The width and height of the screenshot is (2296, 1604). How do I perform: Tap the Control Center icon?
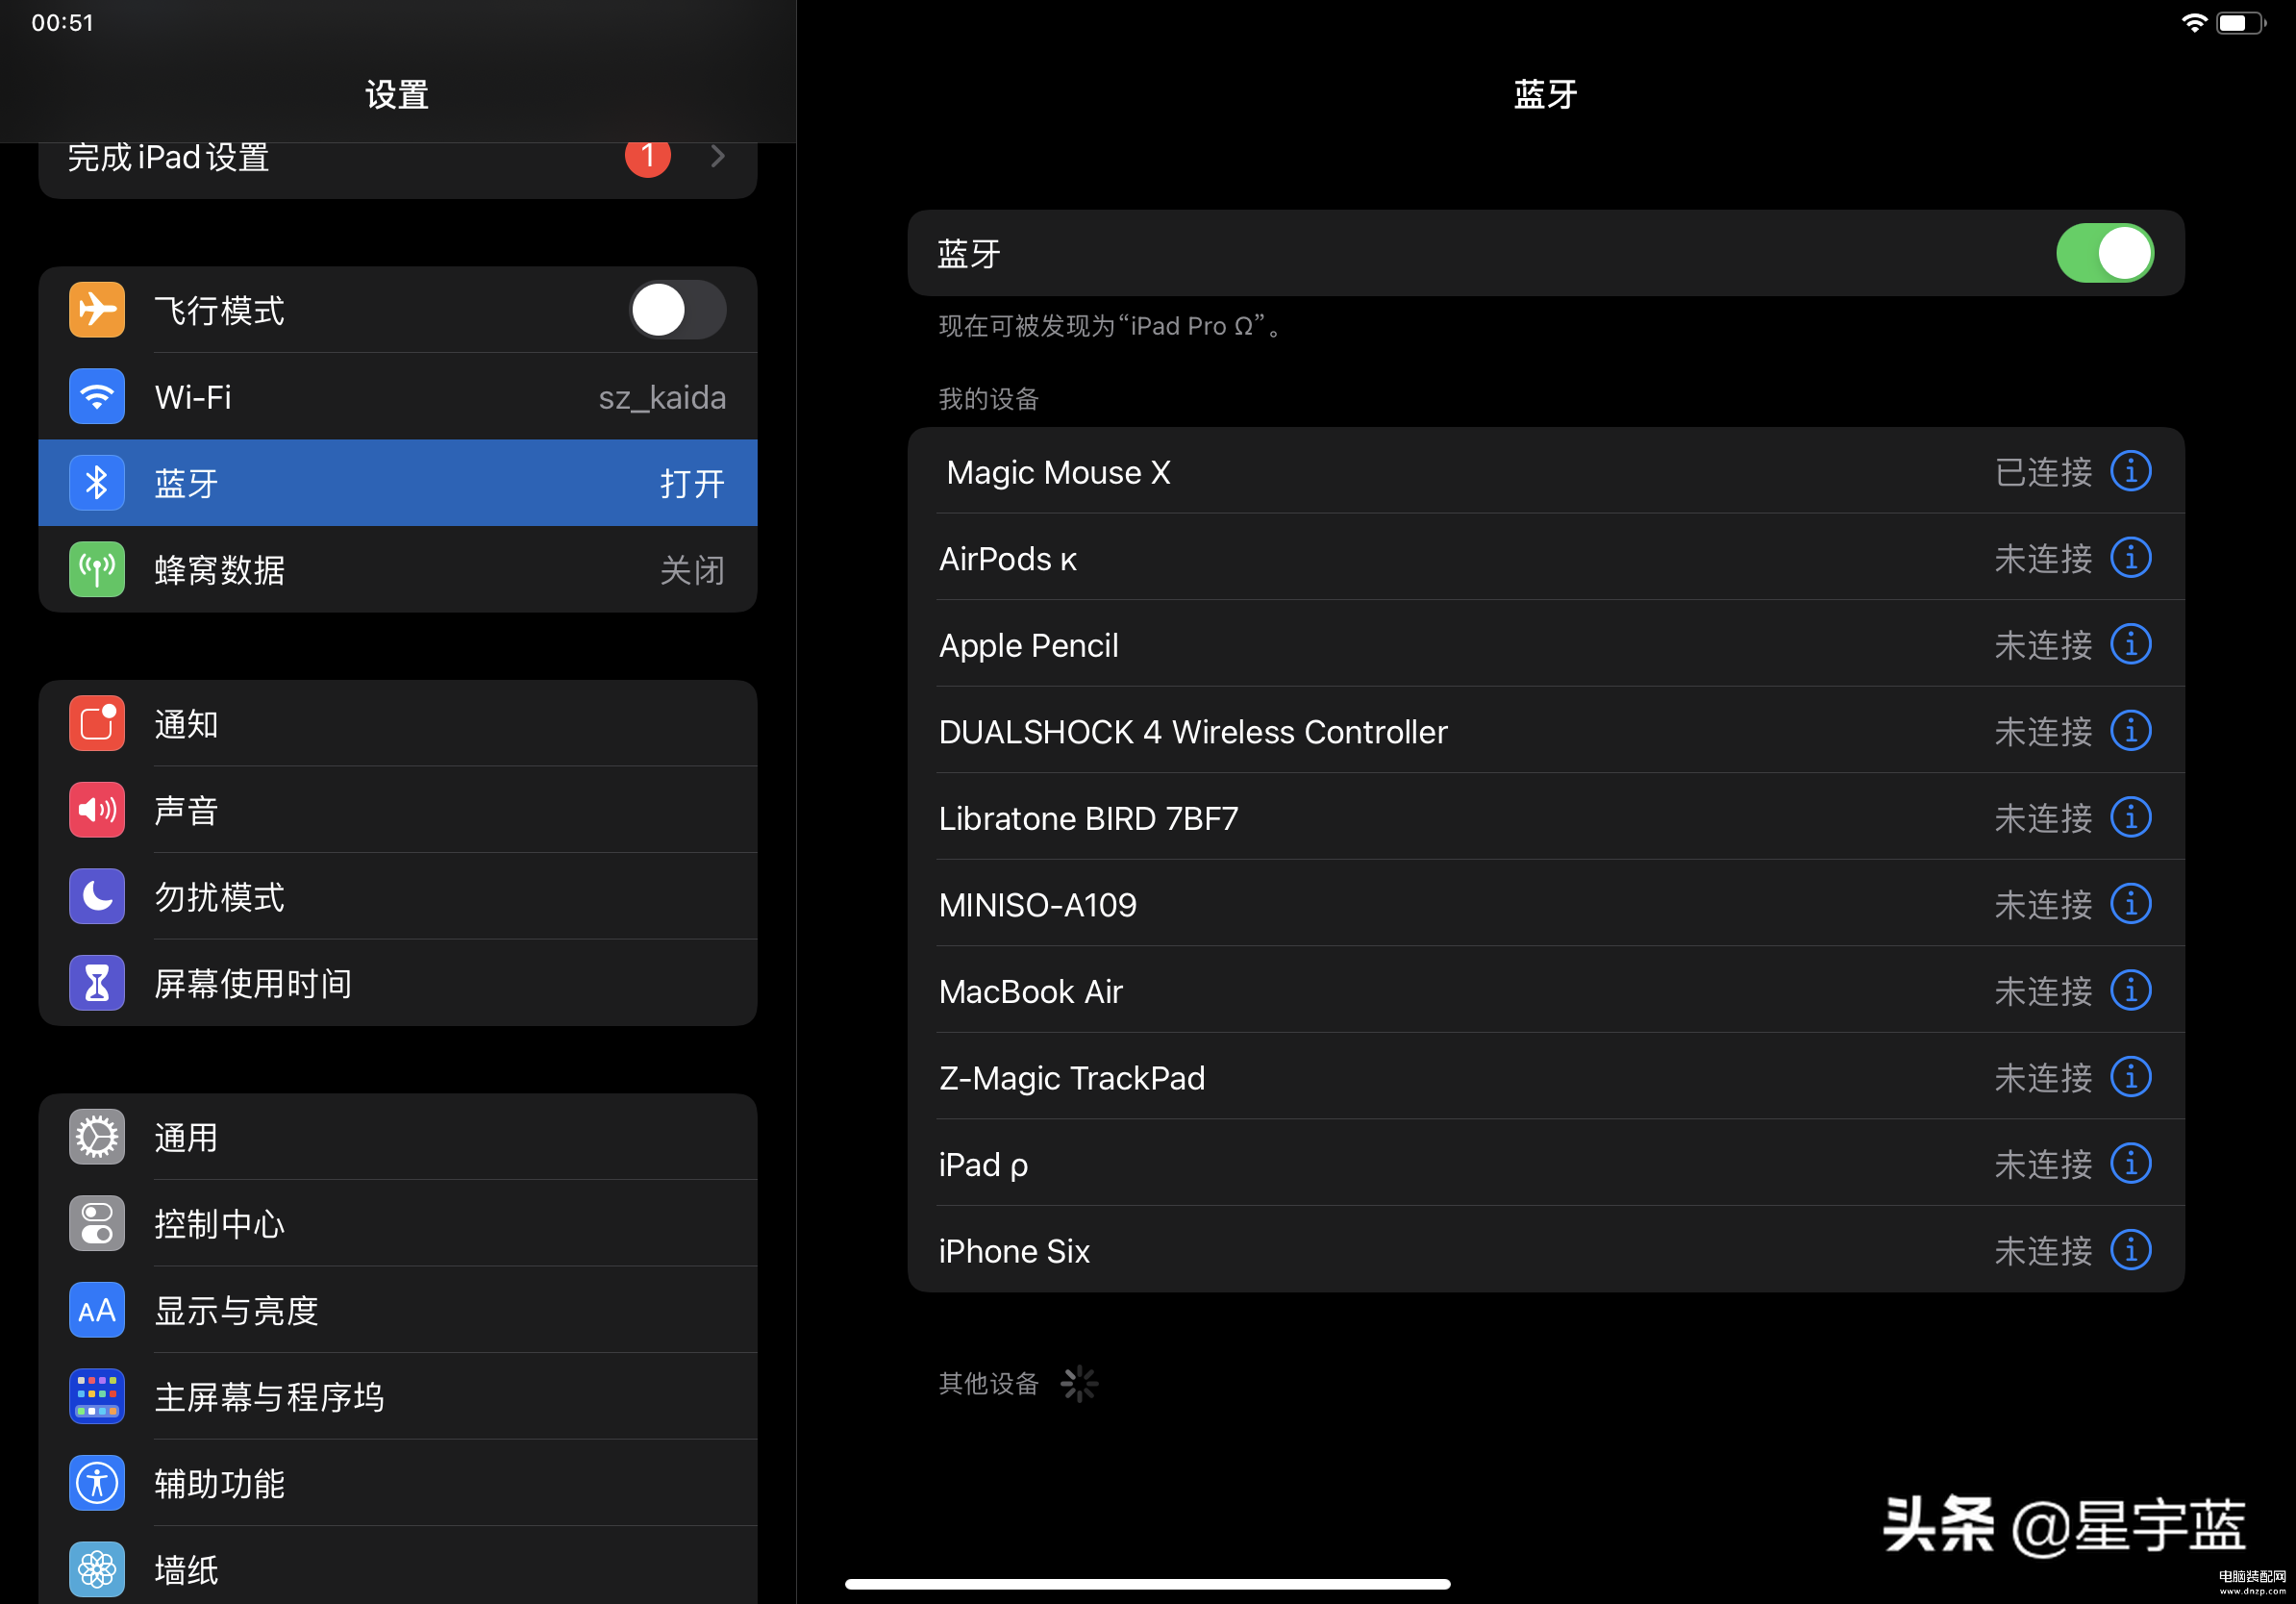(x=97, y=1224)
